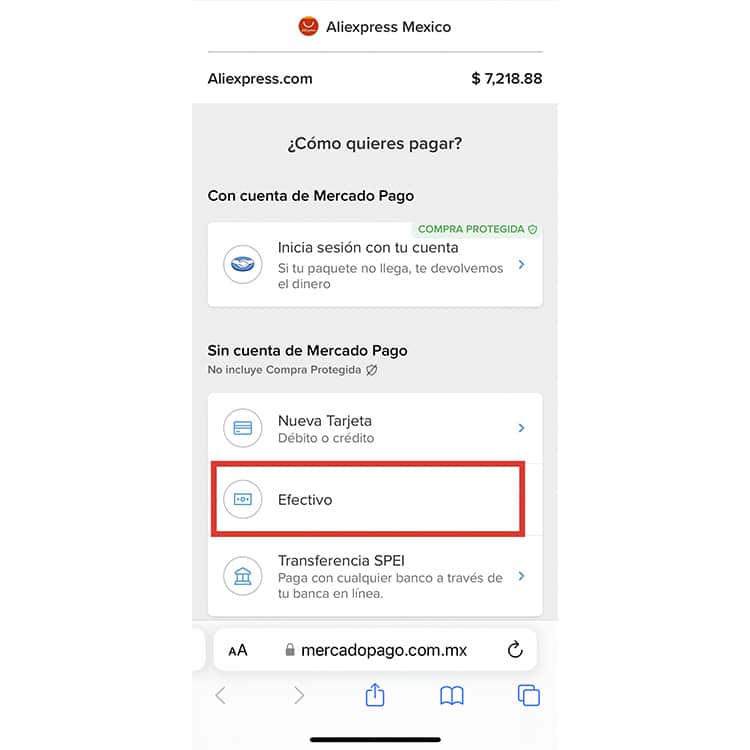Tap the Aliexpress.com merchant label
Image resolution: width=750 pixels, height=750 pixels.
(260, 78)
